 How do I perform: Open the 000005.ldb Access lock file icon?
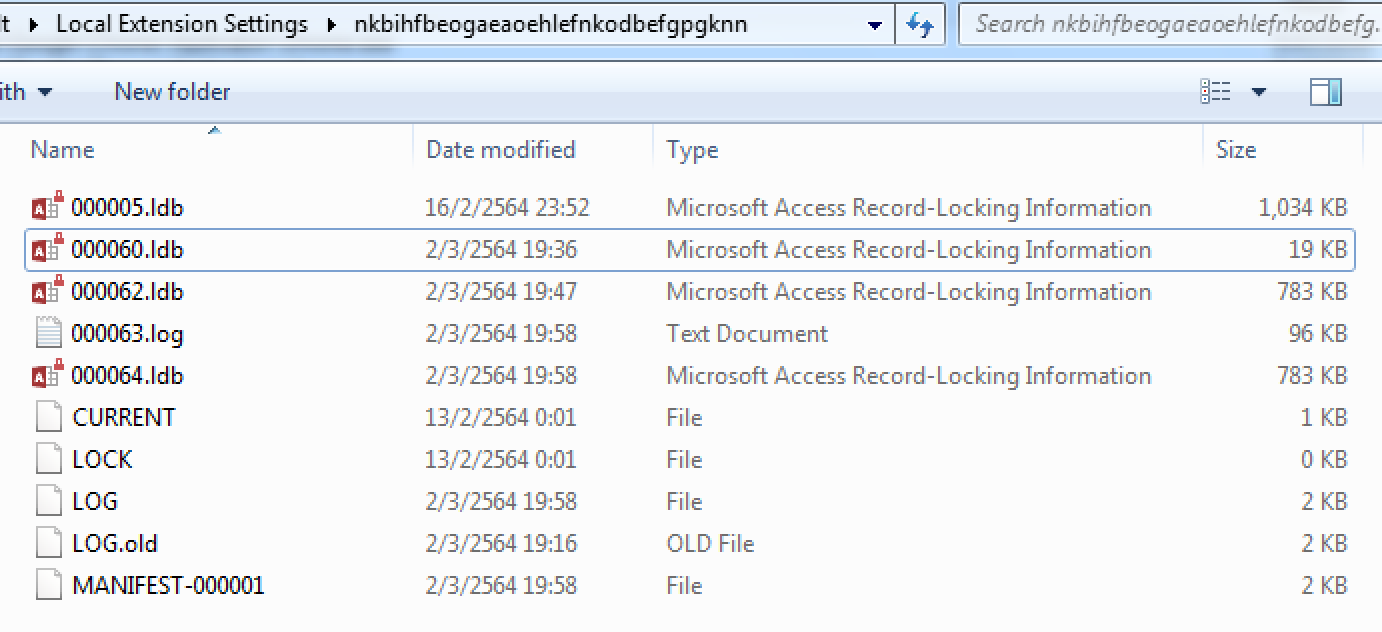tap(47, 208)
